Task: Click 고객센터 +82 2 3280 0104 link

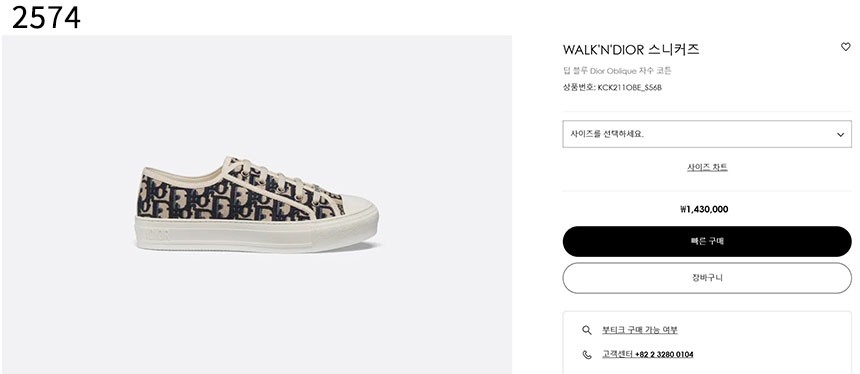Action: [x=647, y=354]
